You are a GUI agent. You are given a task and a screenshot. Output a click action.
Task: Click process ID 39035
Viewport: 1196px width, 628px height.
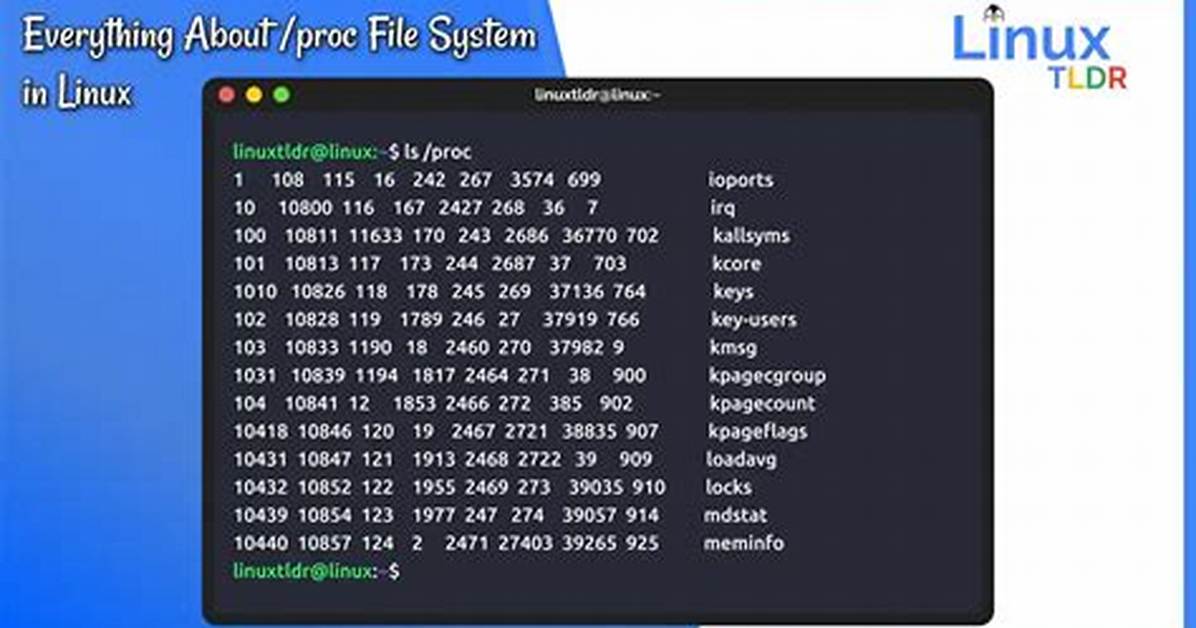point(595,487)
